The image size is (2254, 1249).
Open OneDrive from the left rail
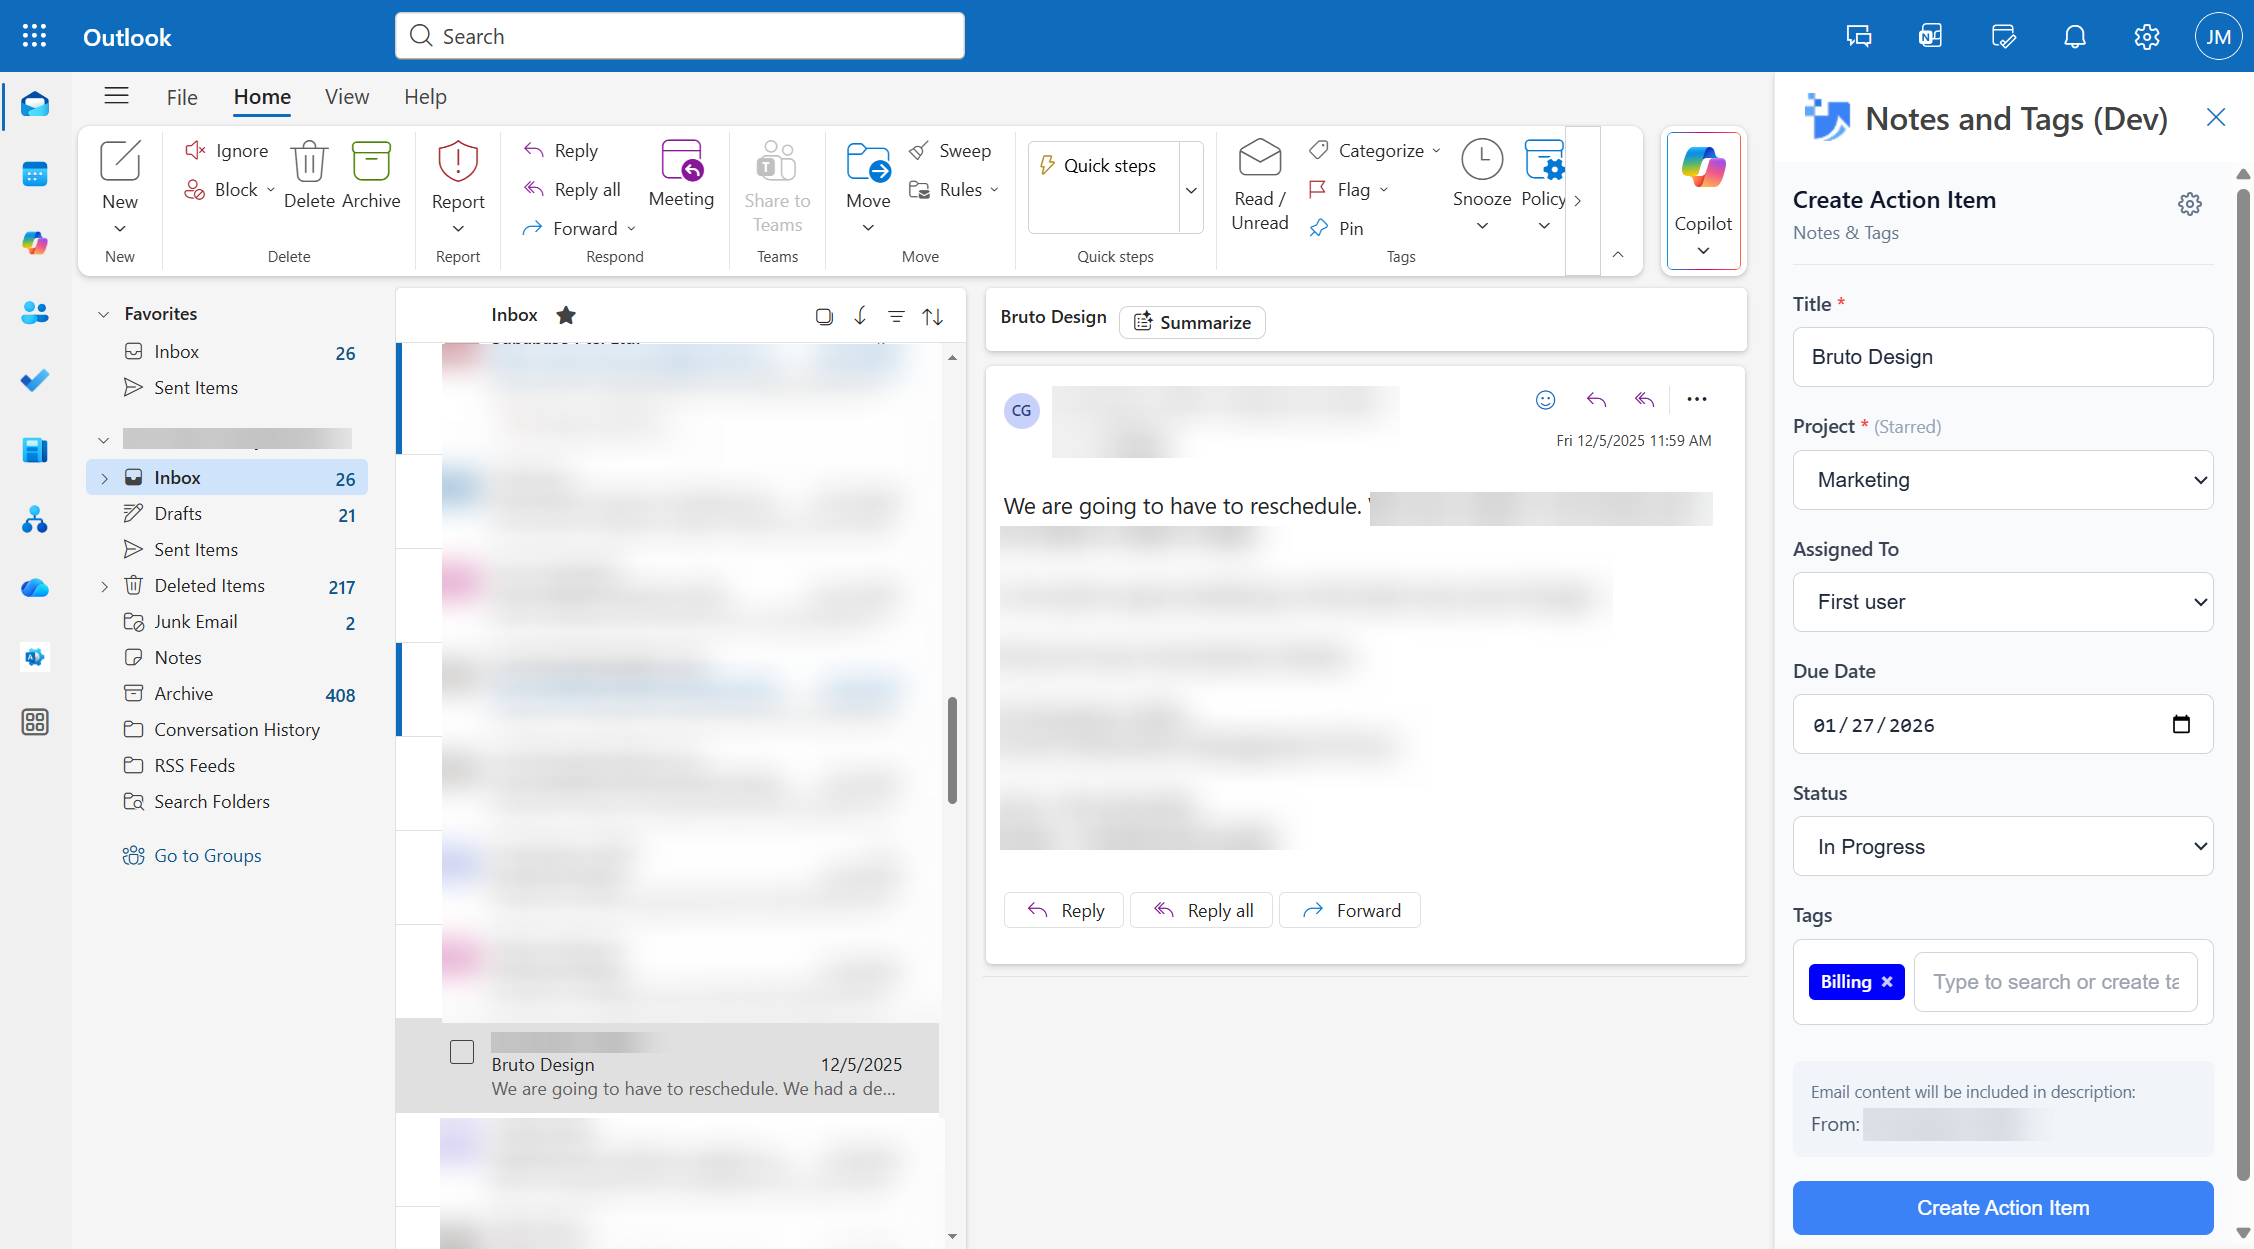pyautogui.click(x=35, y=588)
